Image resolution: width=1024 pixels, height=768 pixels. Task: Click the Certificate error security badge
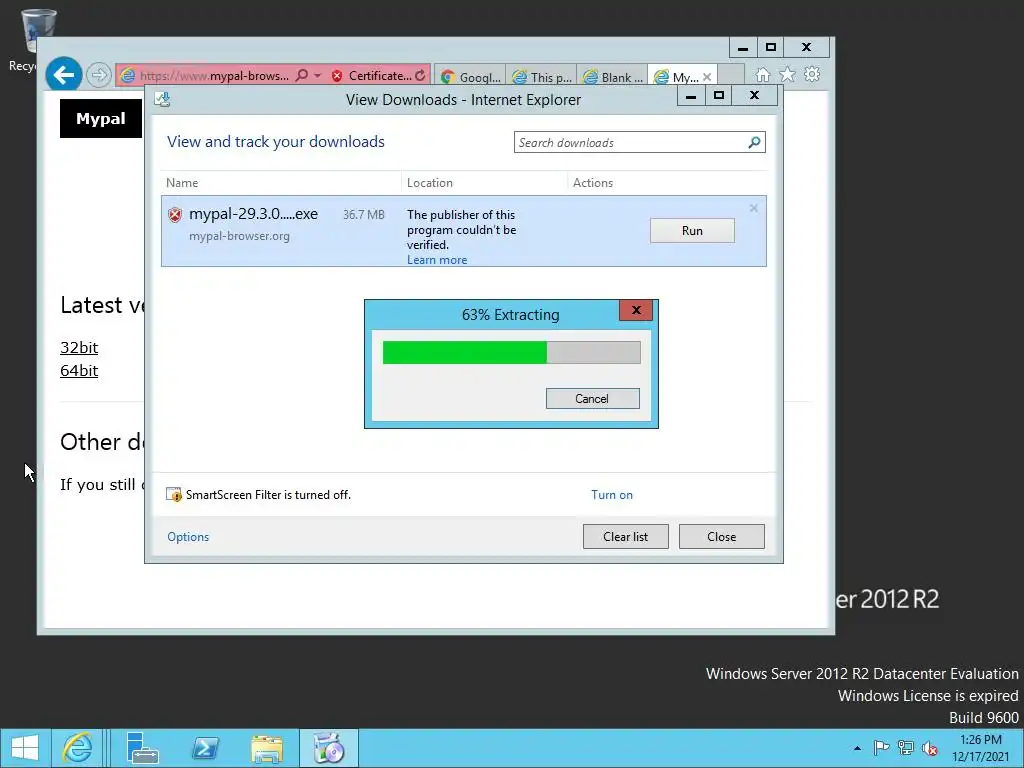[370, 76]
